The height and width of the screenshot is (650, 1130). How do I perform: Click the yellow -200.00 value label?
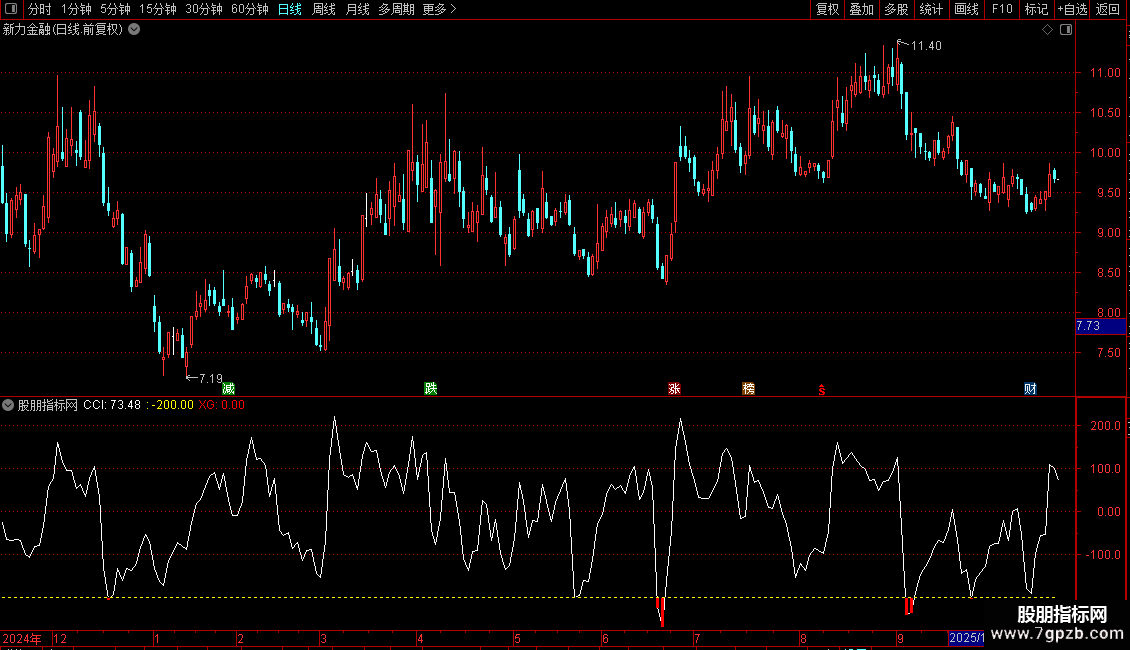172,405
